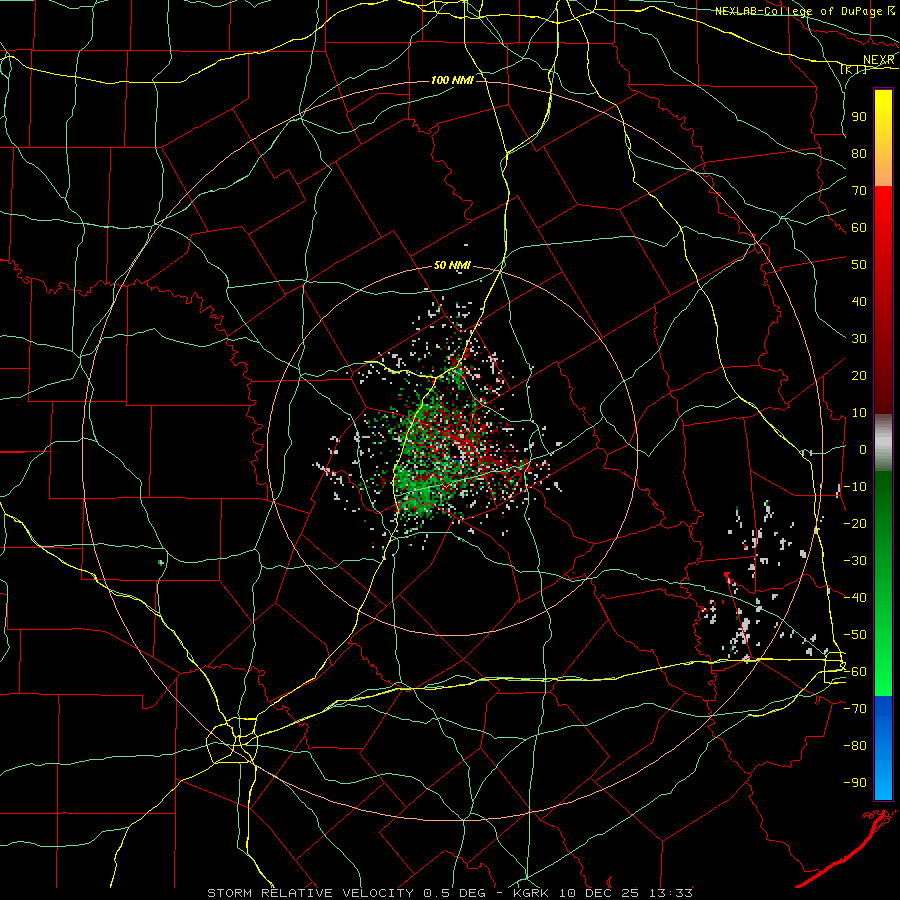This screenshot has height=900, width=900.
Task: Click the positive 10 scale value
Action: coord(859,413)
